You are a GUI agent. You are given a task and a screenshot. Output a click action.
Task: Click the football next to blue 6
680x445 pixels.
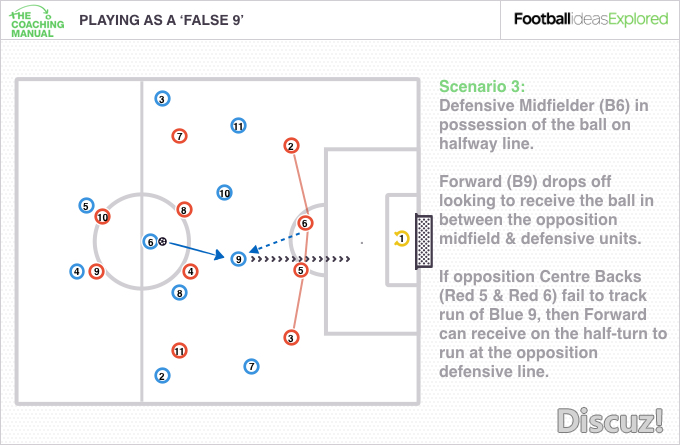point(163,241)
